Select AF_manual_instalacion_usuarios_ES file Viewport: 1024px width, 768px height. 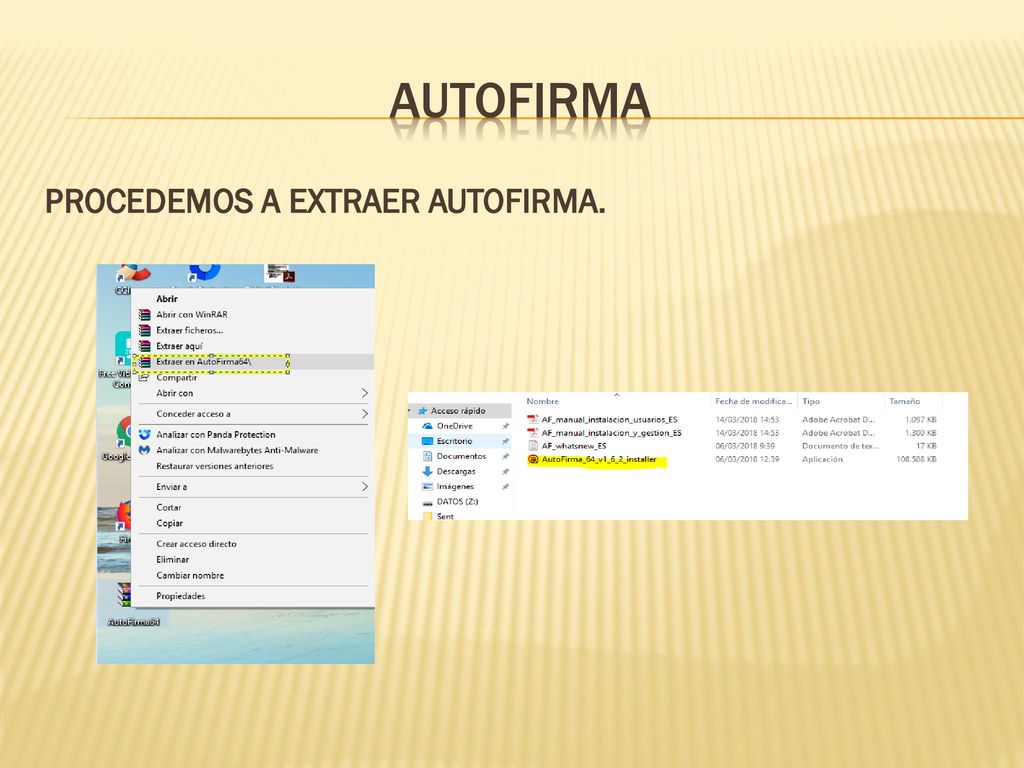click(609, 419)
